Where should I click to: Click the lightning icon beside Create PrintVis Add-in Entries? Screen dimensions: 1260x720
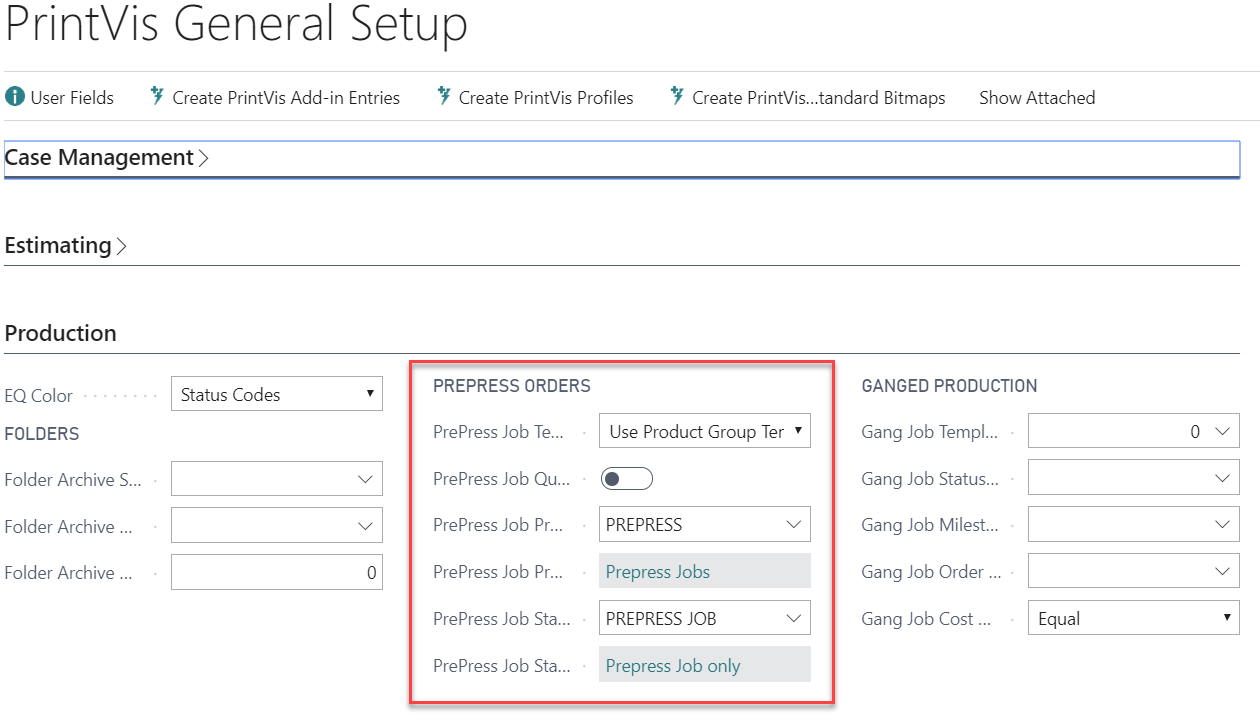tap(156, 97)
